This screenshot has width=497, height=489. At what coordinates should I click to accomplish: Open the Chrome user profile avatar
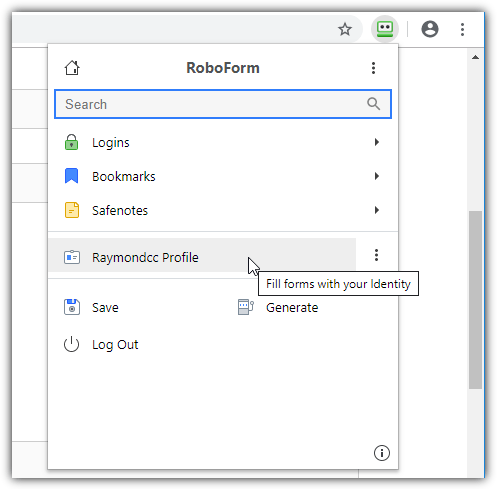[430, 29]
